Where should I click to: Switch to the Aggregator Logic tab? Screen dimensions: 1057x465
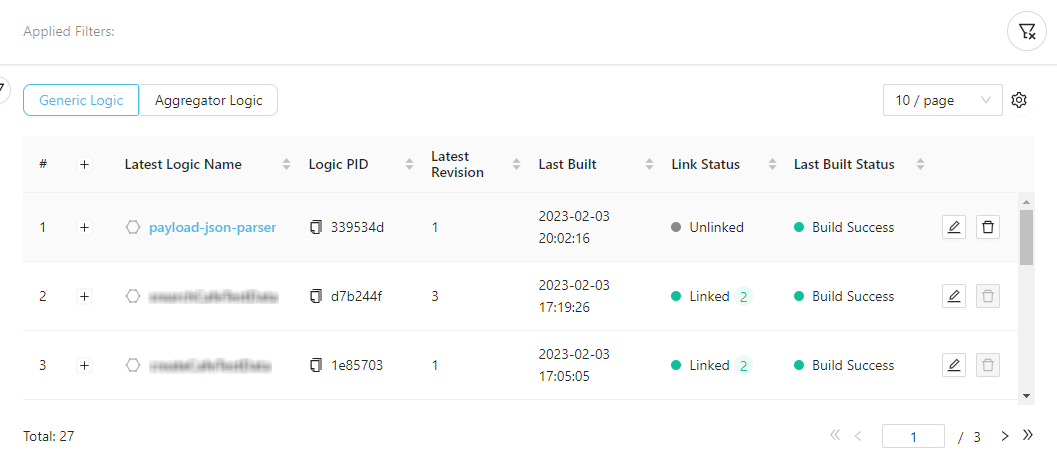208,100
